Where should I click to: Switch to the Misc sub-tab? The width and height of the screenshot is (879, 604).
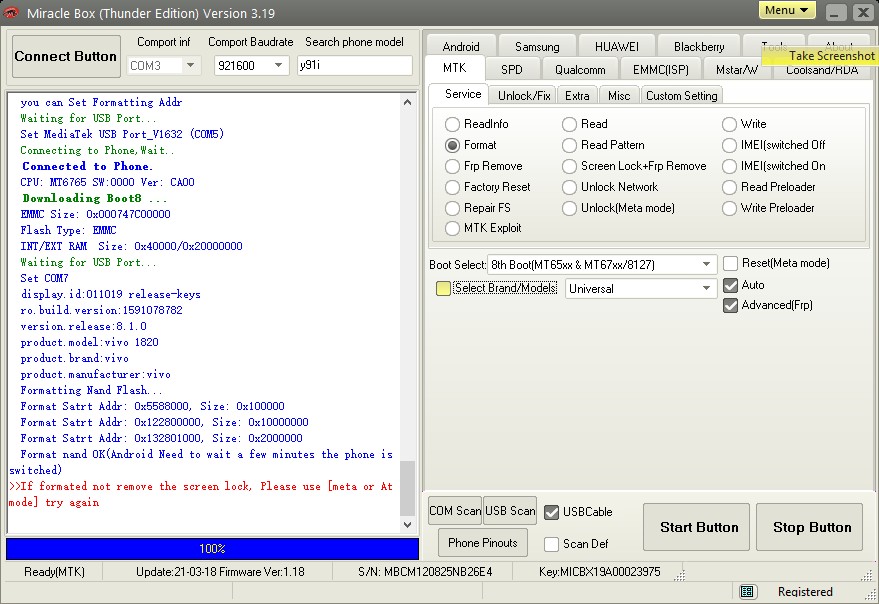tap(619, 95)
